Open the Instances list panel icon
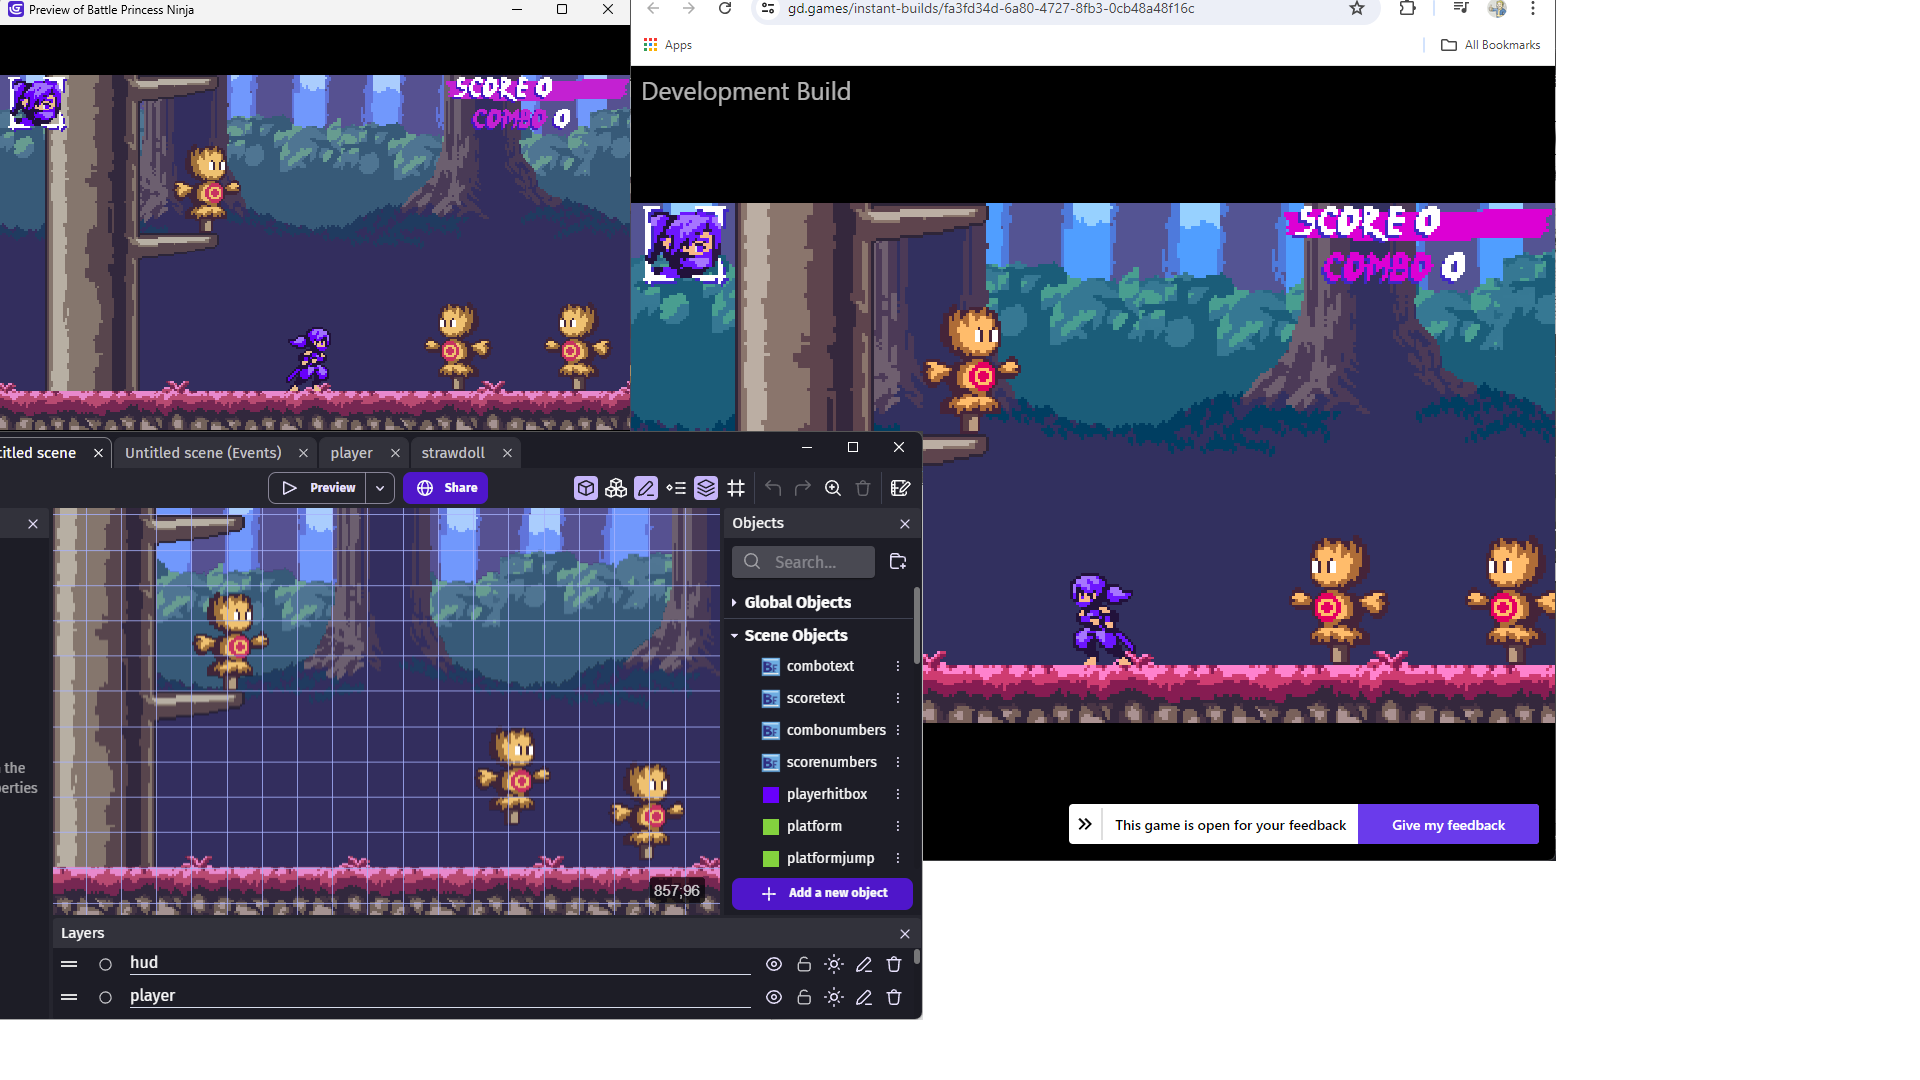 click(676, 488)
